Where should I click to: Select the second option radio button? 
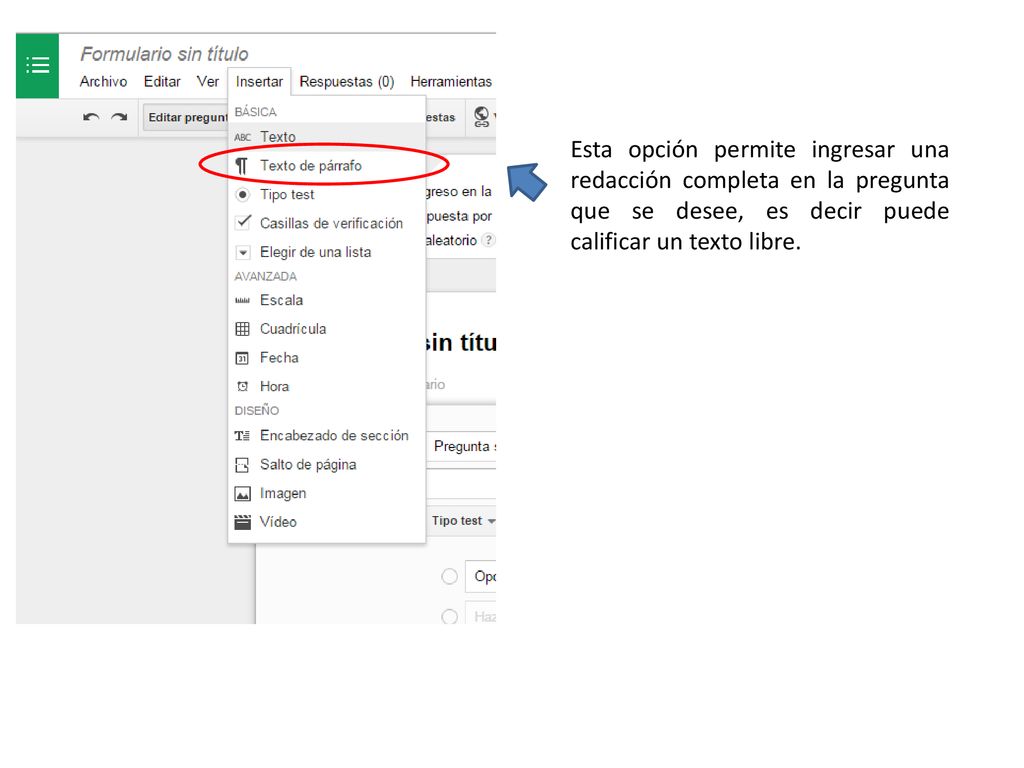(449, 616)
